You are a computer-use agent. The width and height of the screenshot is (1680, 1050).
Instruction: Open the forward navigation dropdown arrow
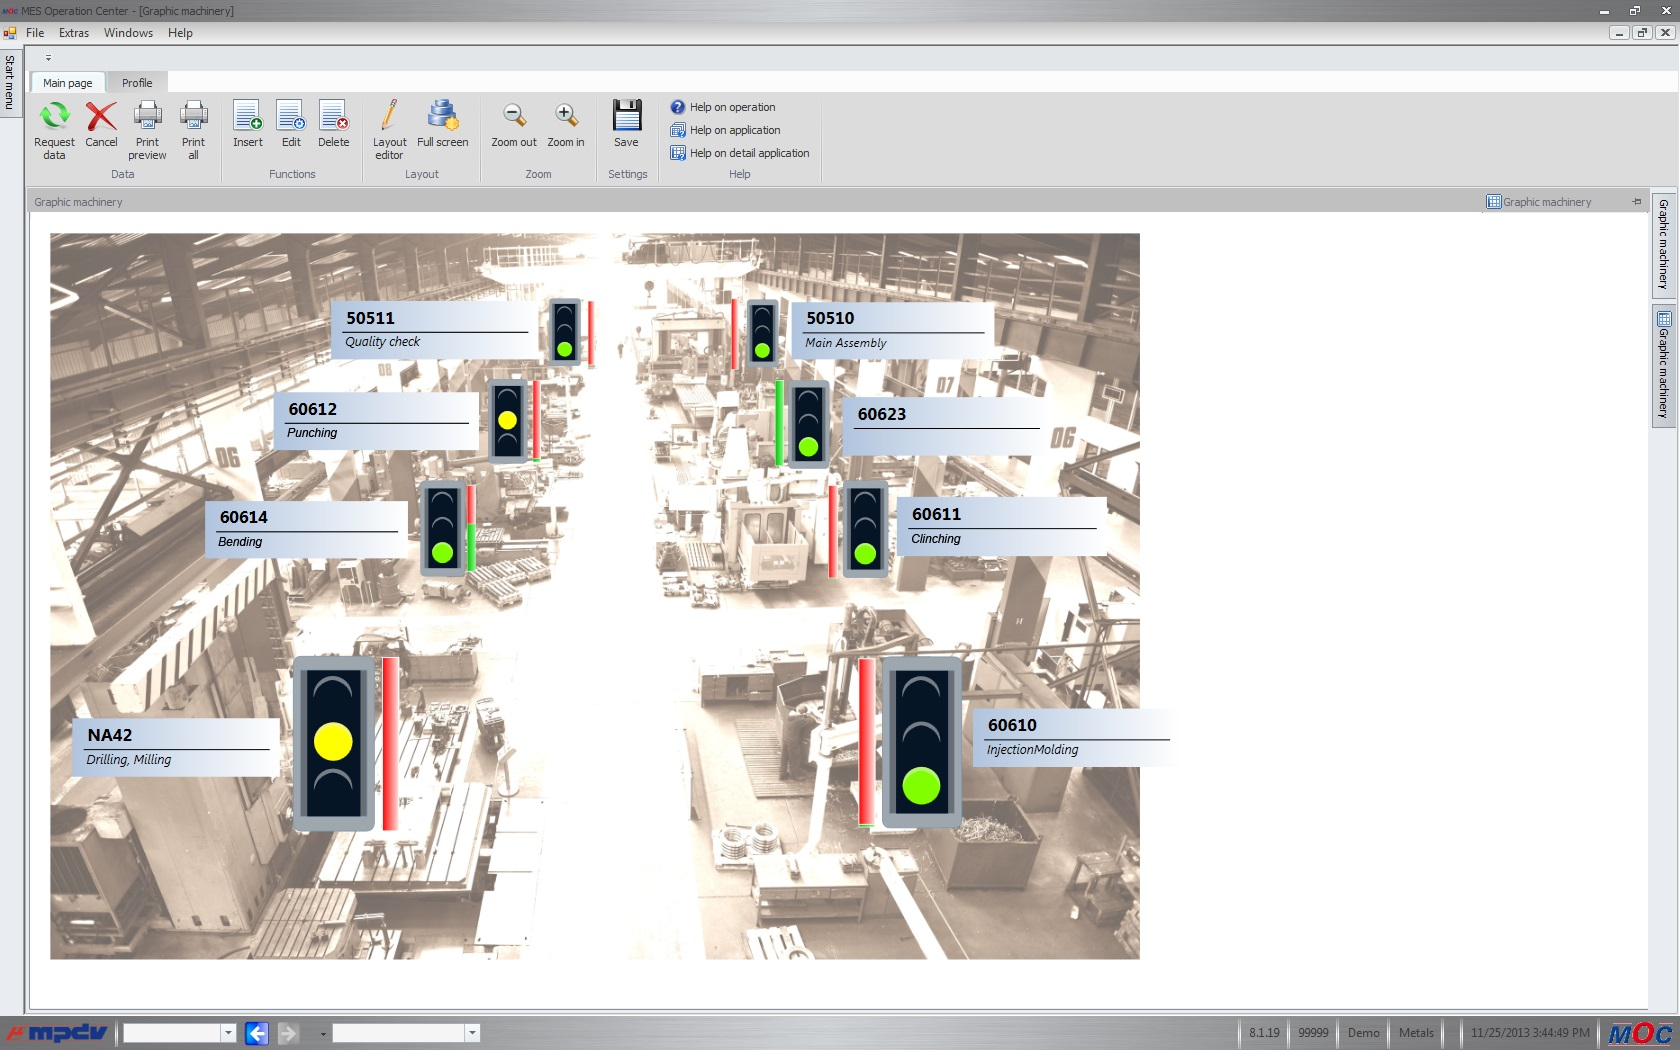pos(322,1033)
